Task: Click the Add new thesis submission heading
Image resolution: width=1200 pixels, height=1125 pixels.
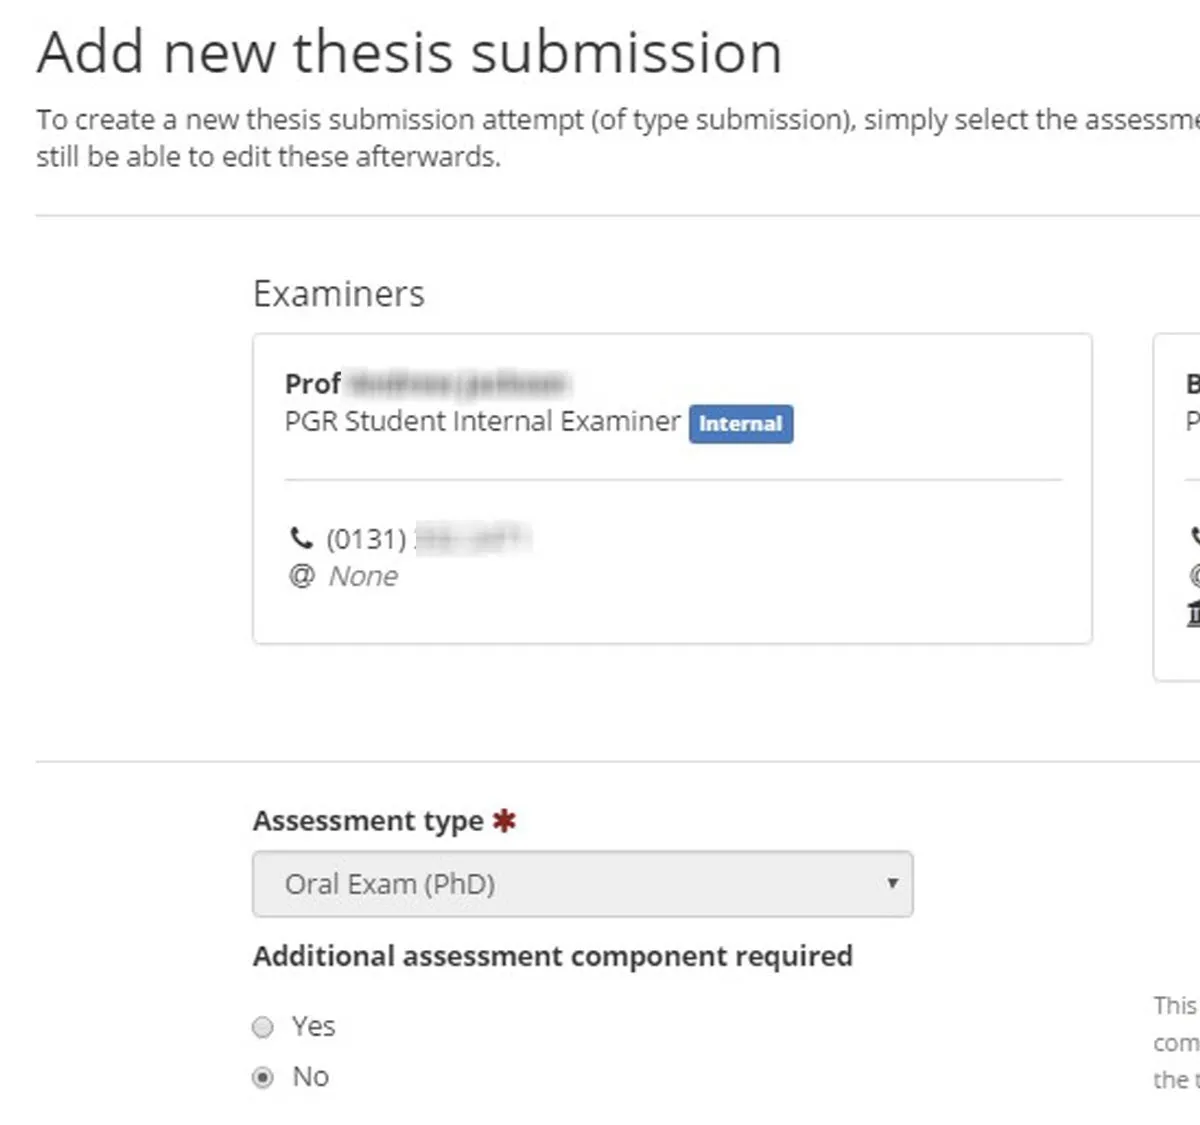Action: pyautogui.click(x=409, y=52)
